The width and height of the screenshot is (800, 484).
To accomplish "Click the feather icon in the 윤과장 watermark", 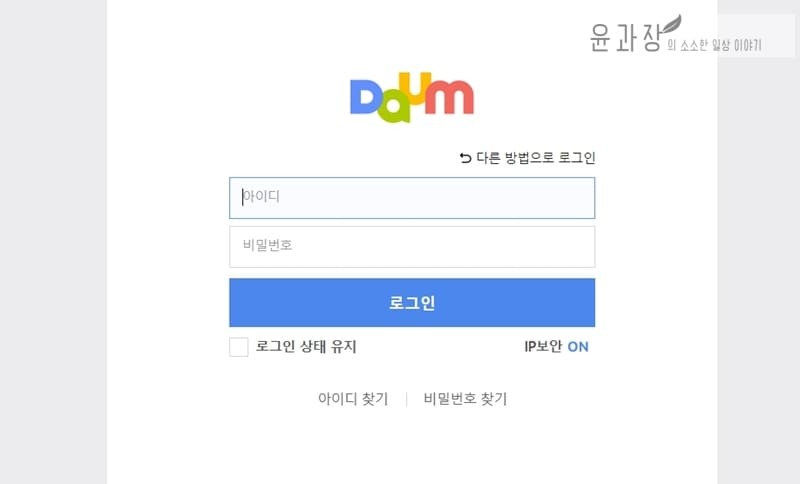I will click(x=671, y=24).
